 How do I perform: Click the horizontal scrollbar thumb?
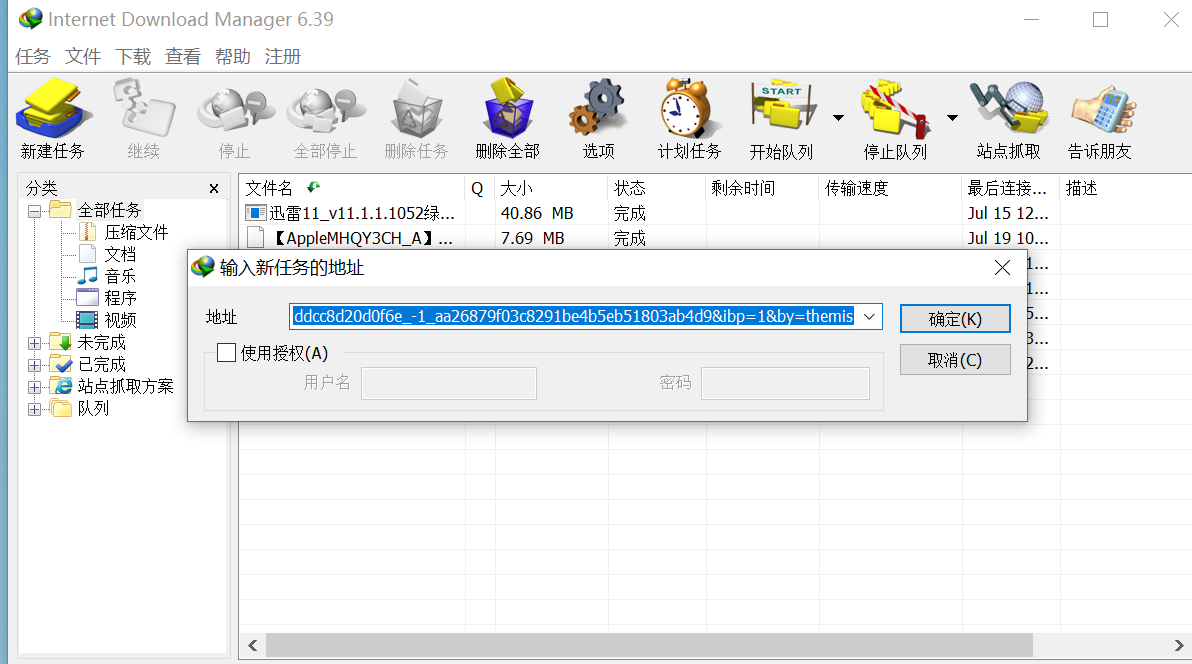click(x=649, y=646)
